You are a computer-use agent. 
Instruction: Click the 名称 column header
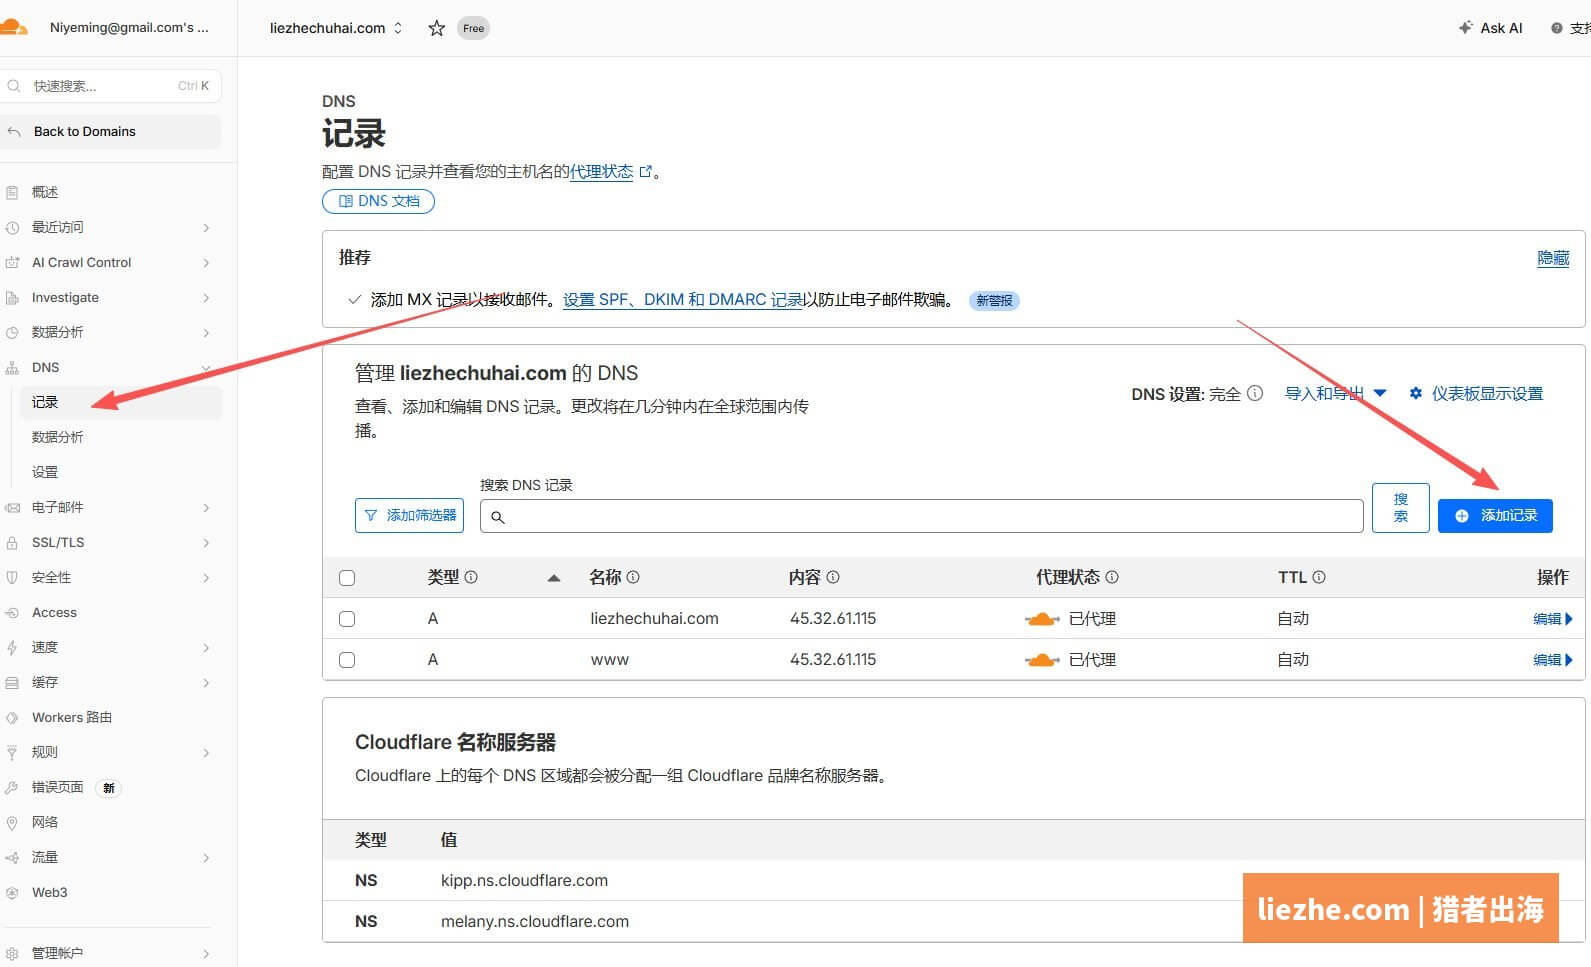click(605, 577)
